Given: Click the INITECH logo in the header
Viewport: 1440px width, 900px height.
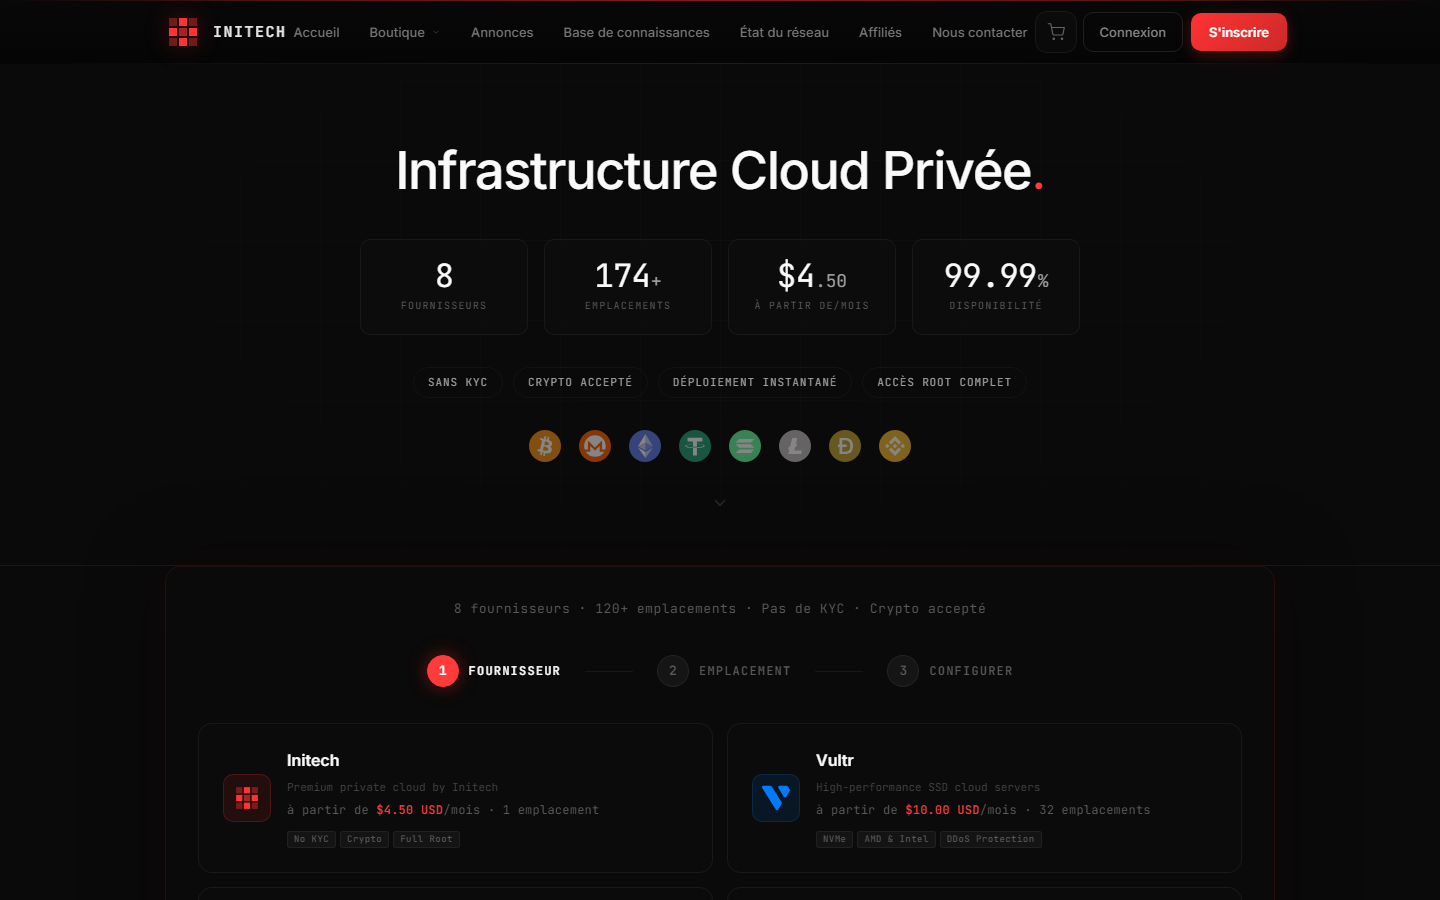Looking at the screenshot, I should [x=227, y=32].
